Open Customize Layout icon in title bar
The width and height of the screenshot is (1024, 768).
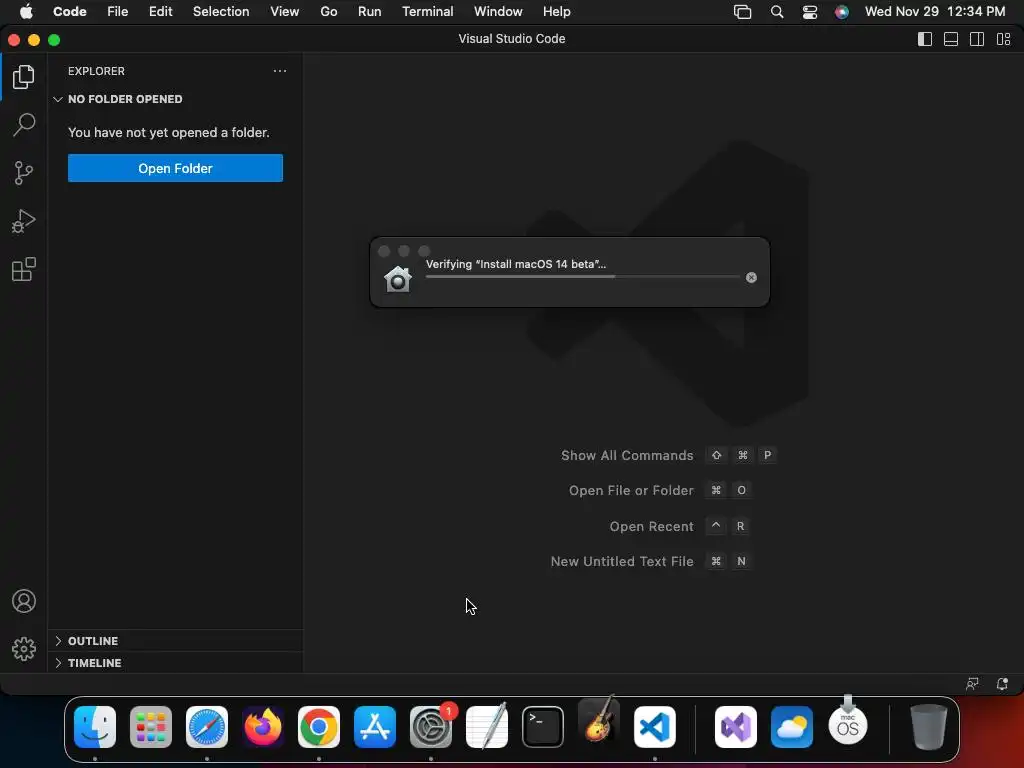(x=1004, y=39)
